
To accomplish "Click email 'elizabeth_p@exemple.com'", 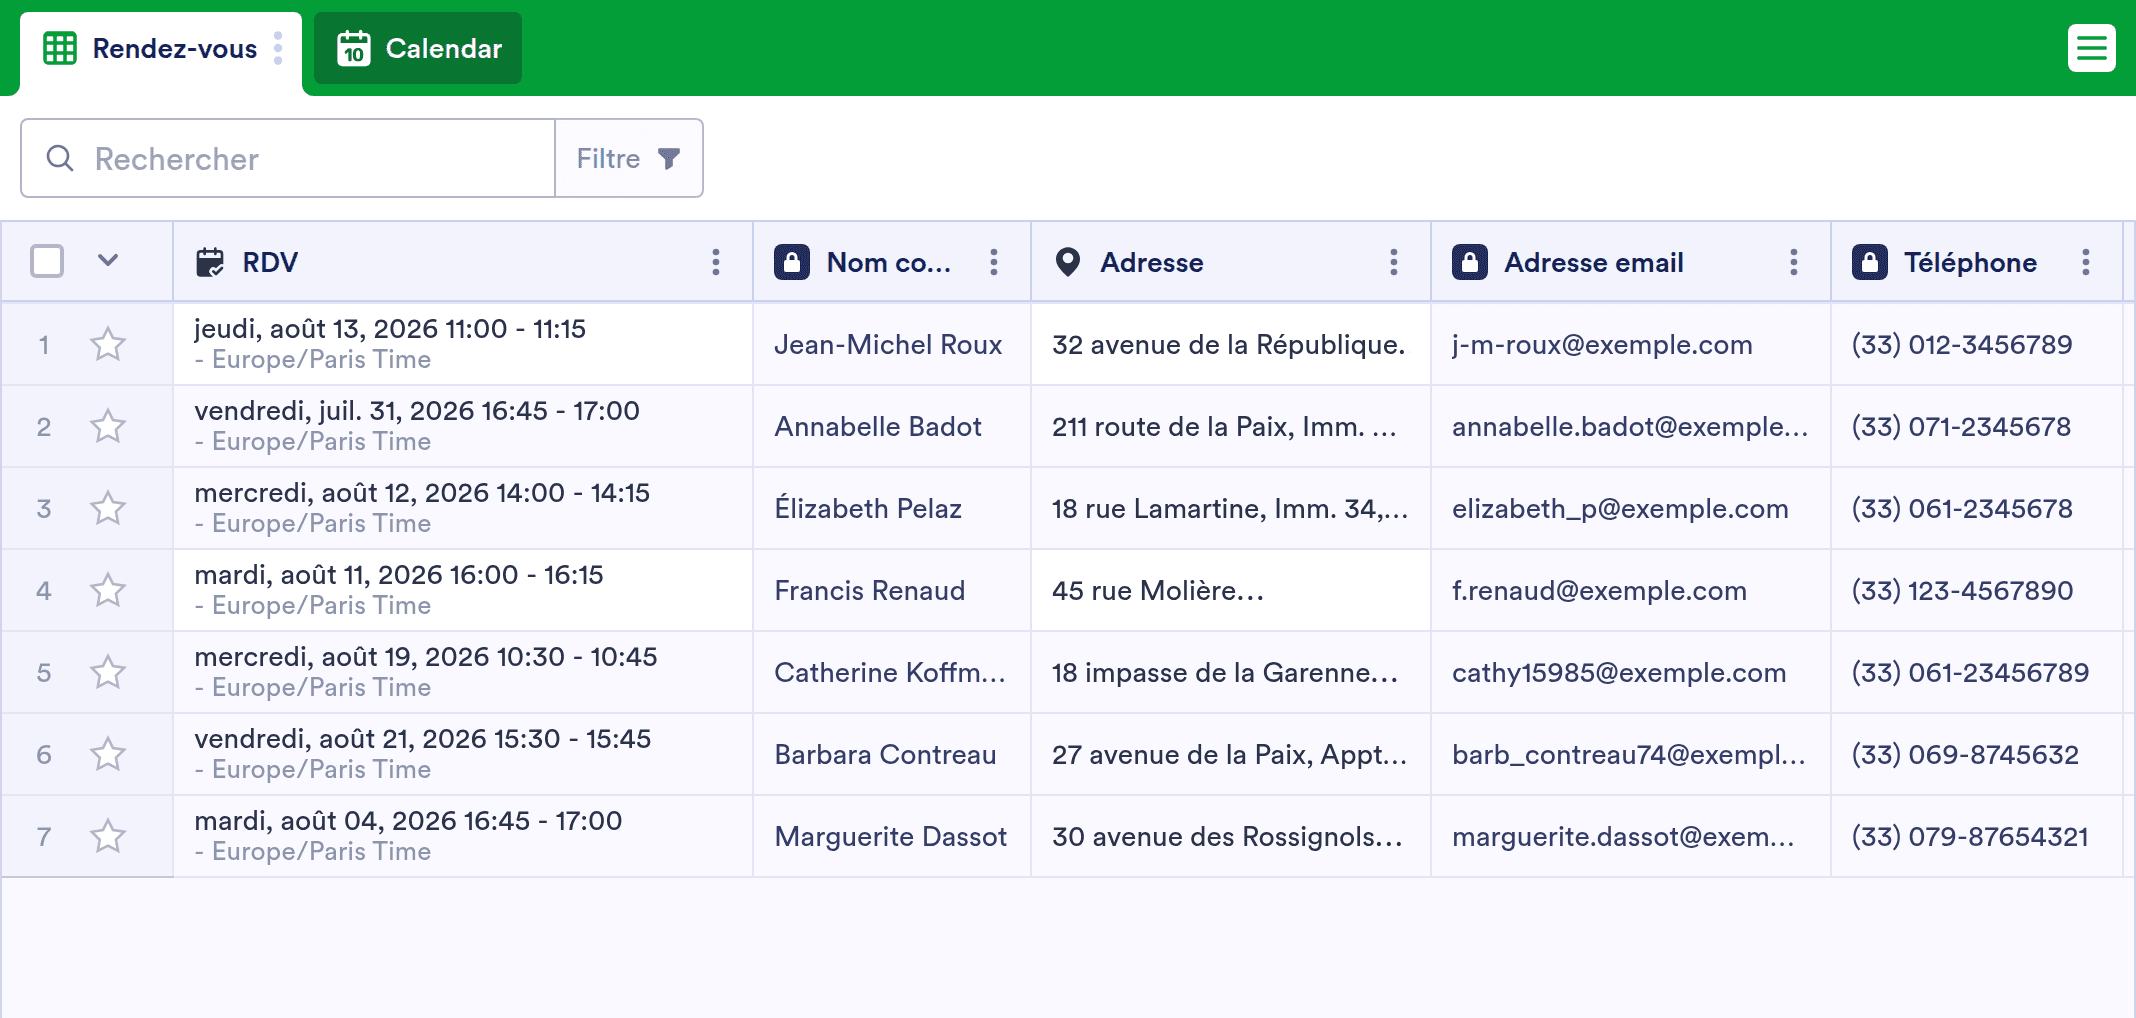I will [x=1620, y=508].
